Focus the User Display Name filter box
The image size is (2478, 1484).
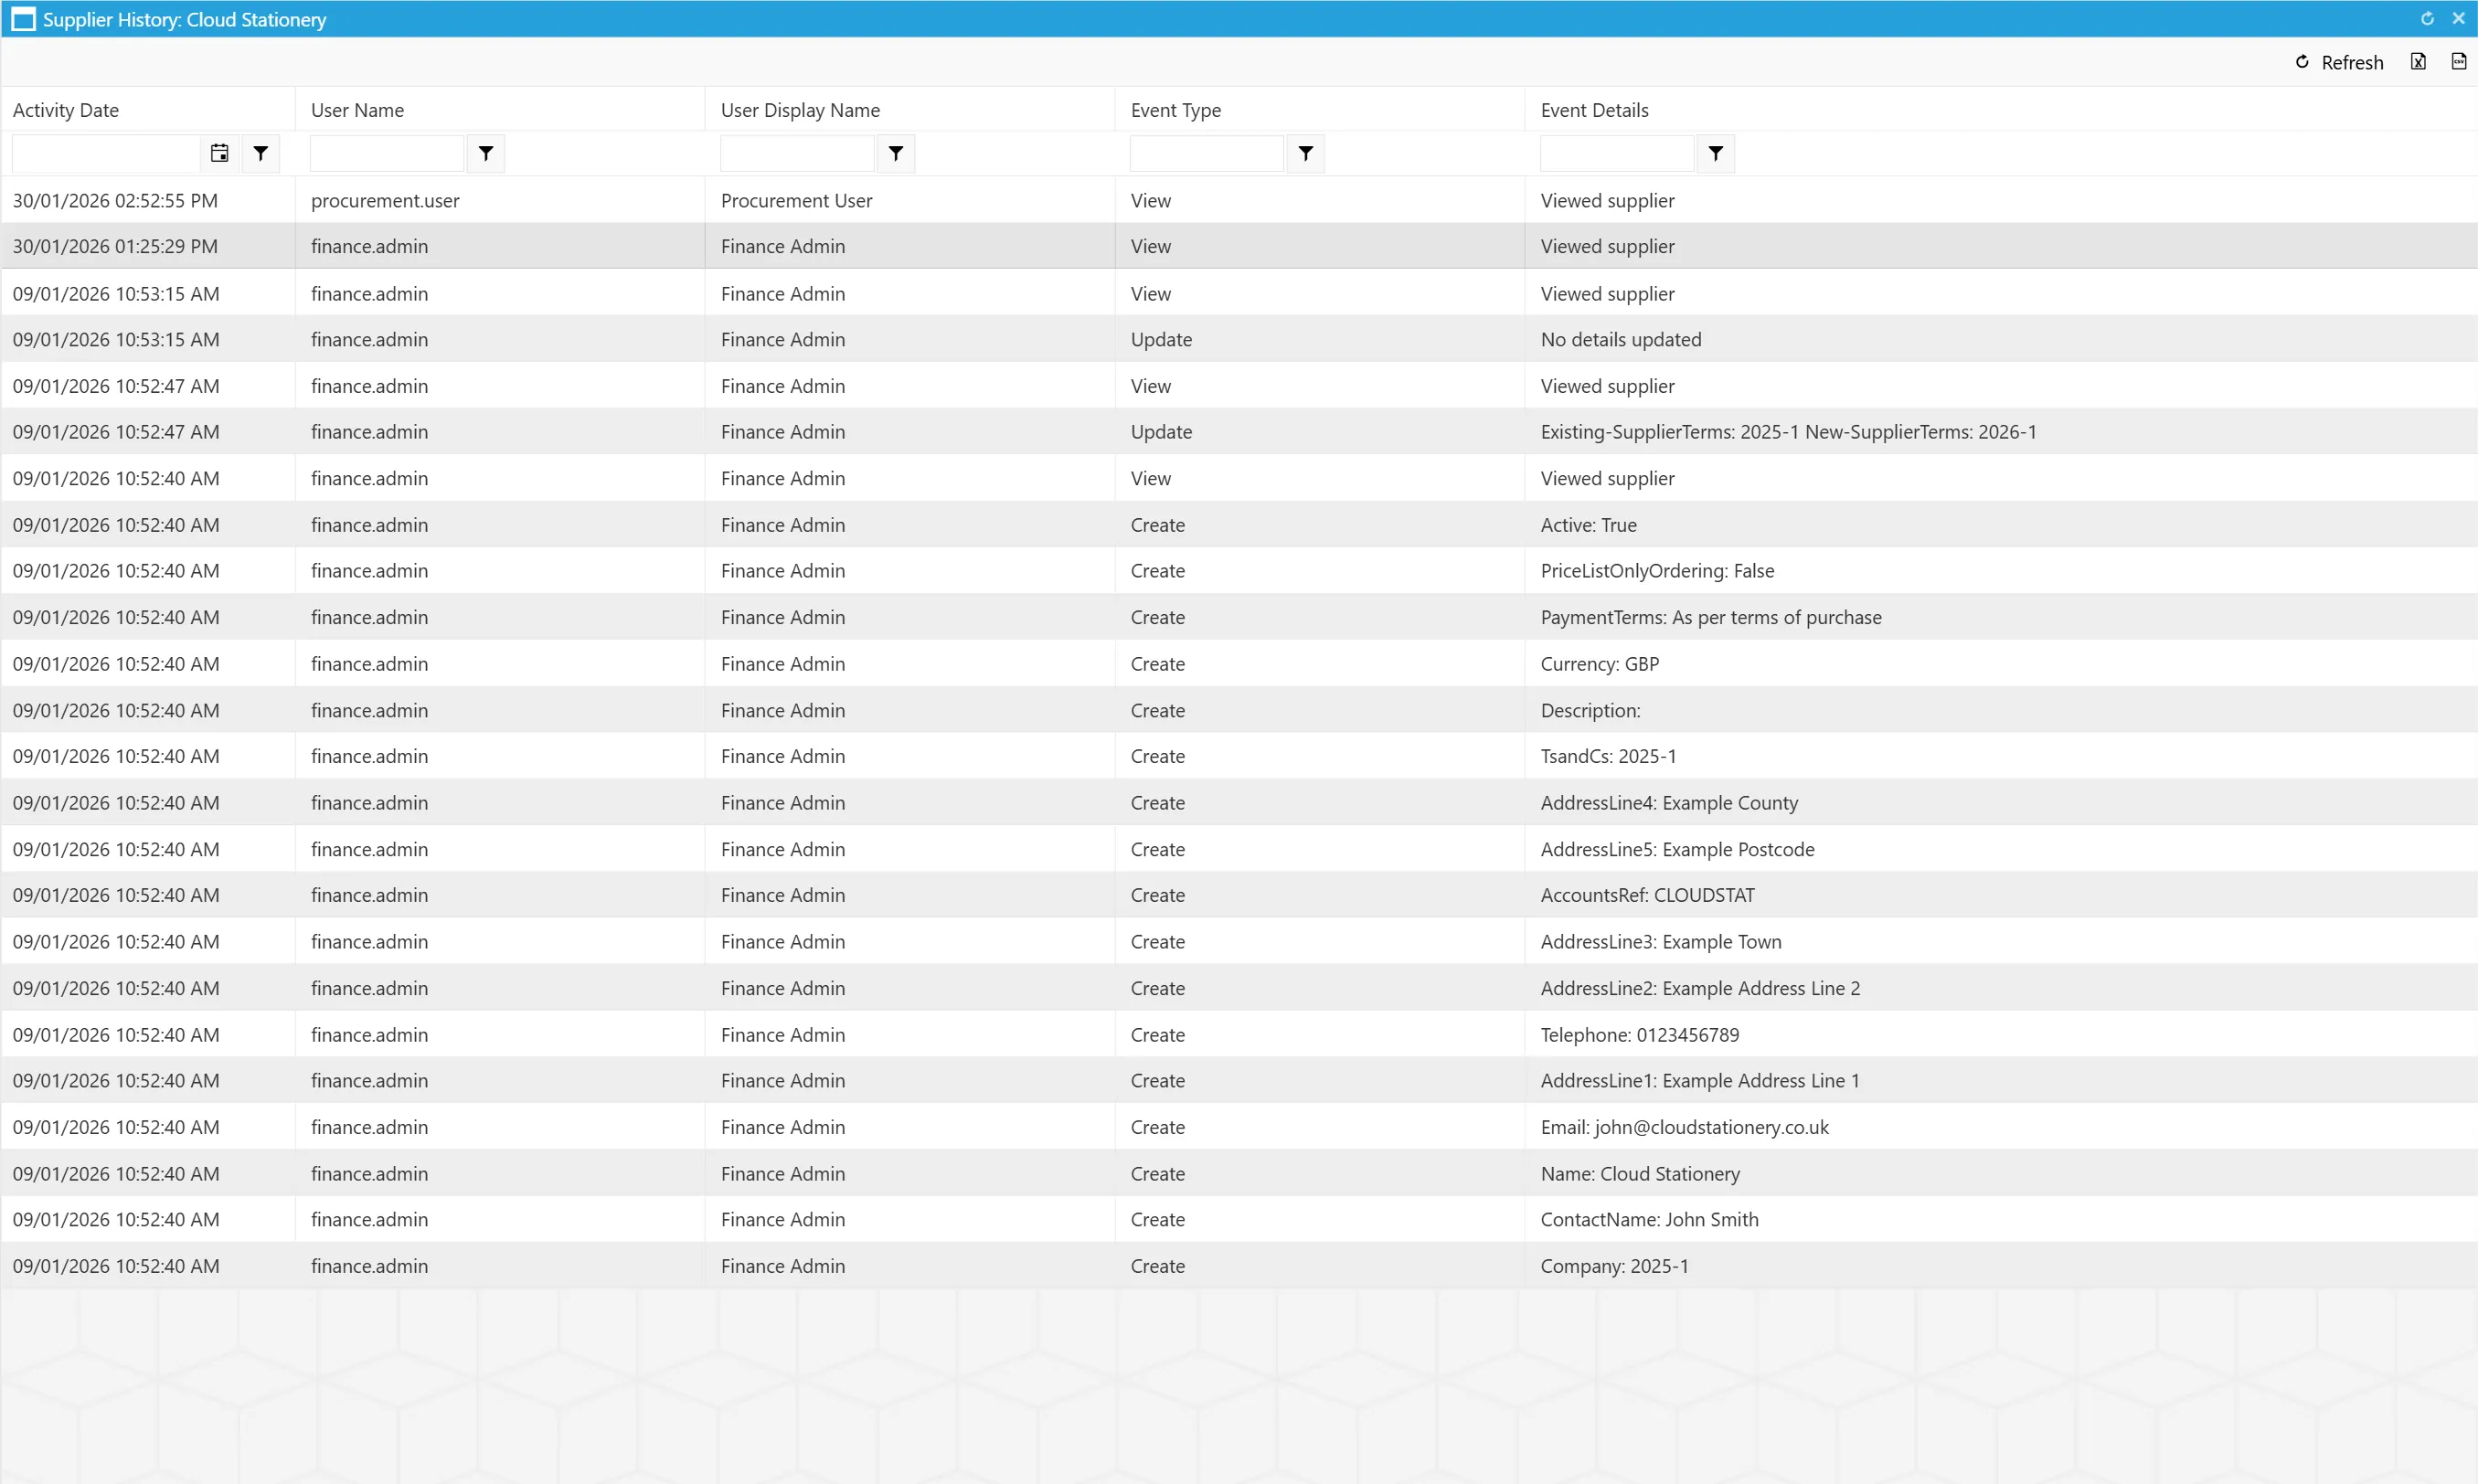click(797, 153)
